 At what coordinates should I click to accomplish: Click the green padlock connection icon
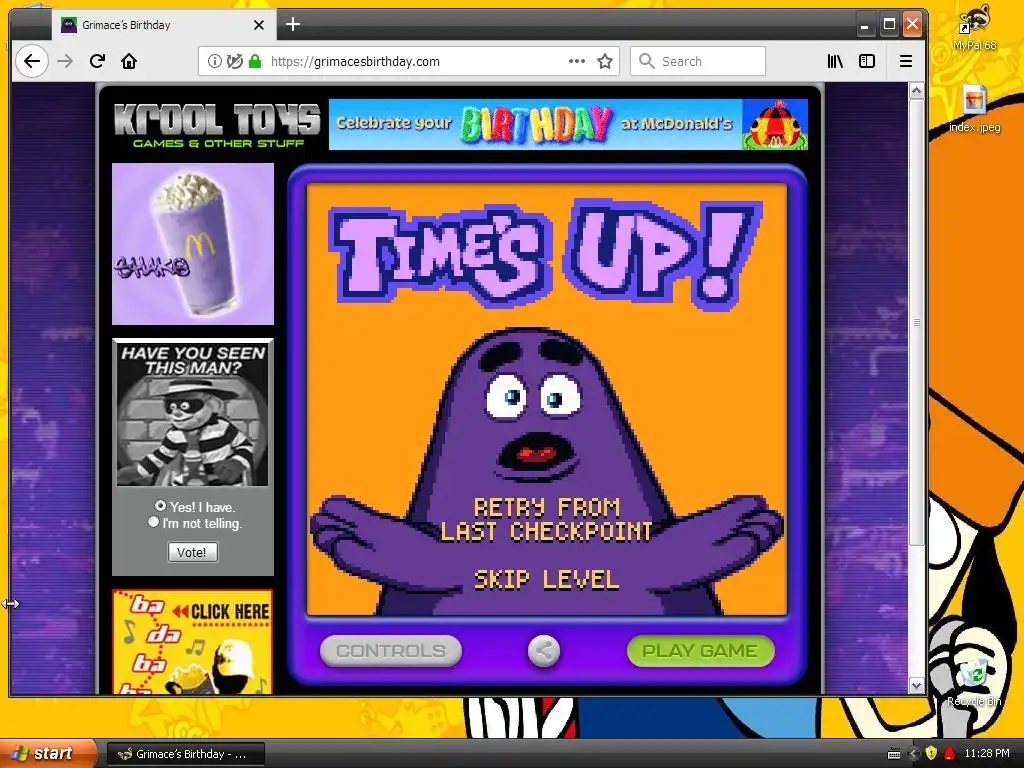(x=255, y=61)
